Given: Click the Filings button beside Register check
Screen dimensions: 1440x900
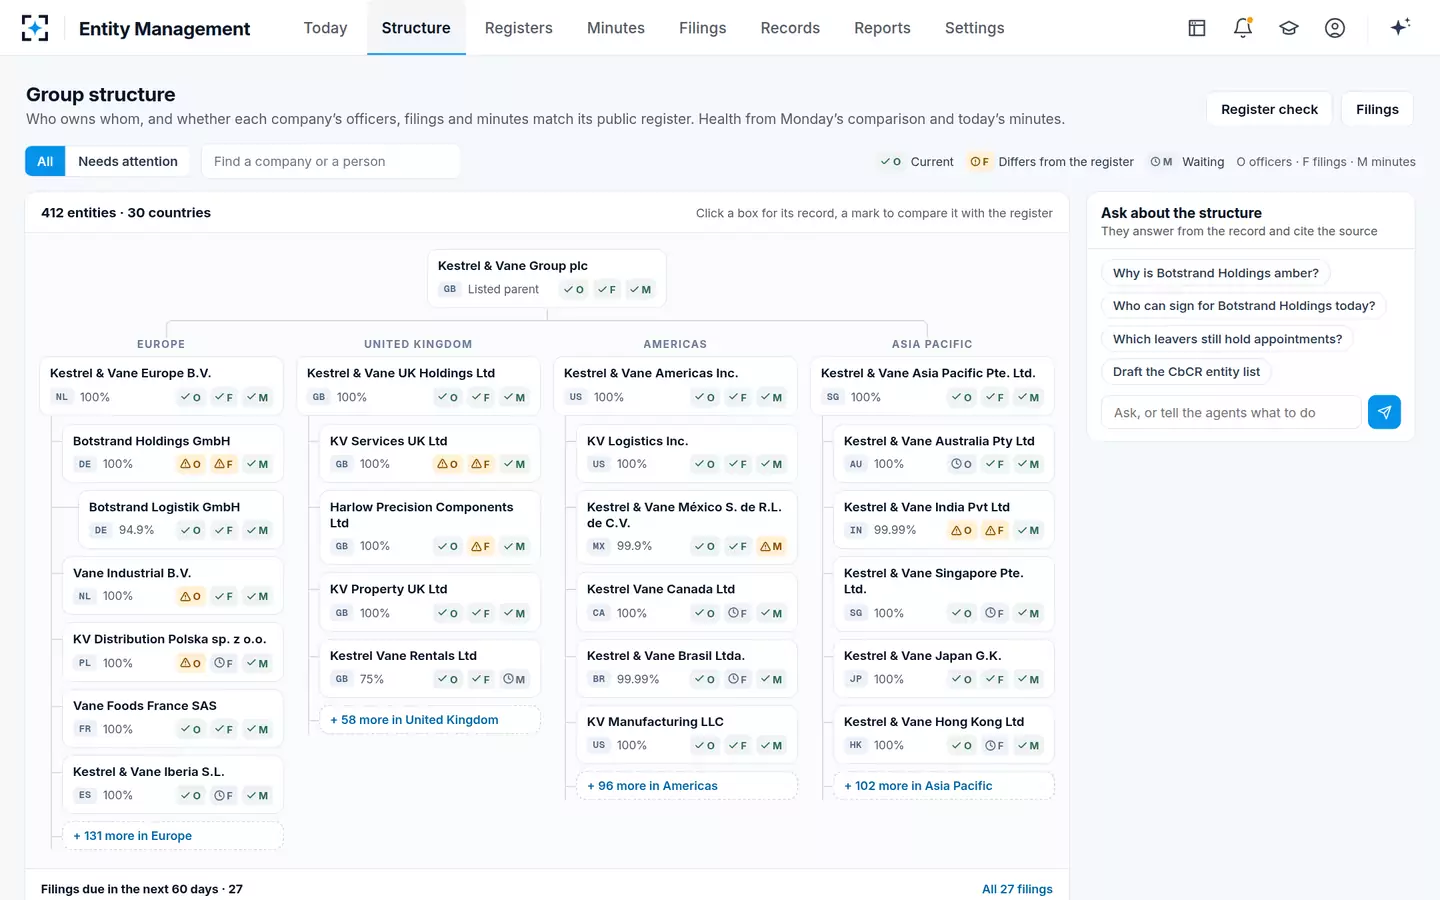Looking at the screenshot, I should (x=1377, y=109).
